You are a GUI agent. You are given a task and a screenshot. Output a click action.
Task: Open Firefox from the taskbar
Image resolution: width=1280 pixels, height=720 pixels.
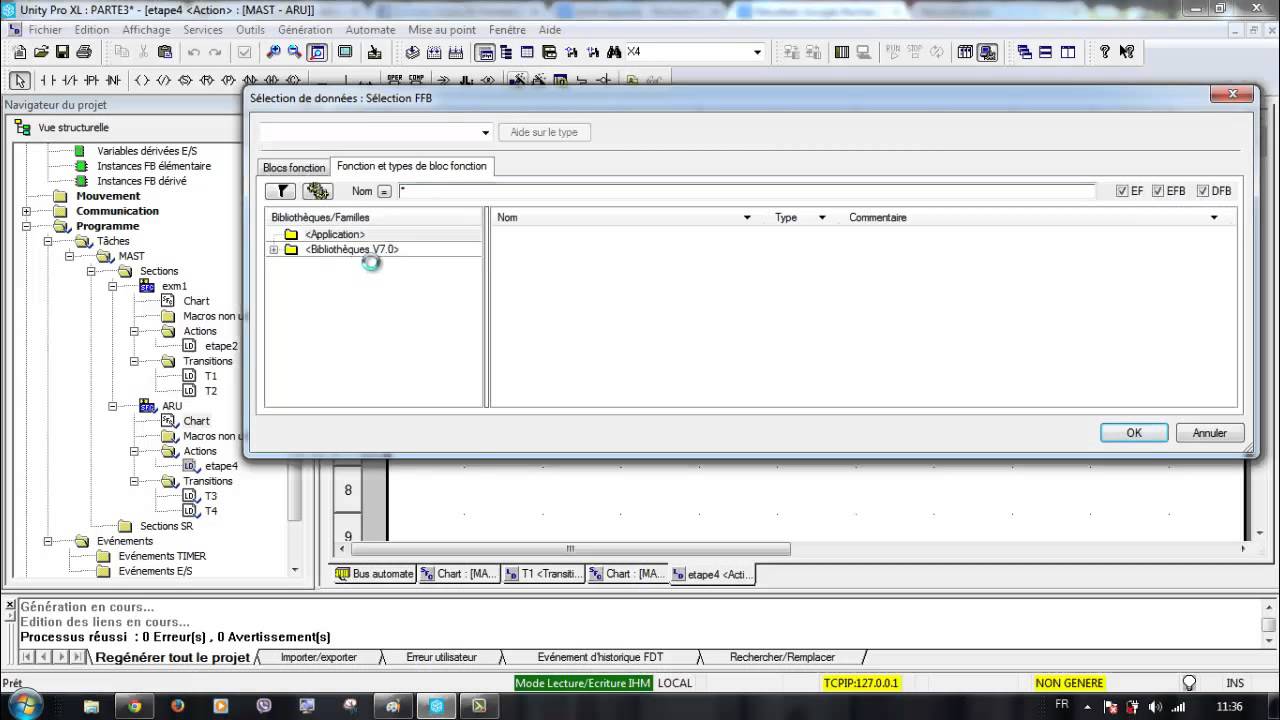pos(178,706)
